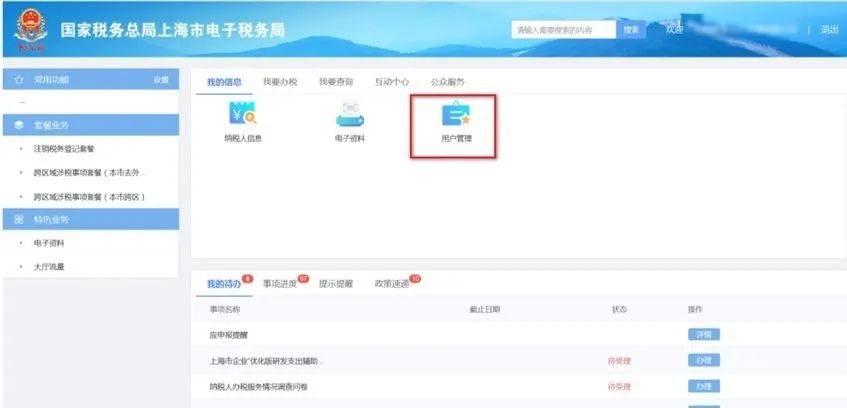
Task: Click the 应申报提醒 row text
Action: [228, 335]
